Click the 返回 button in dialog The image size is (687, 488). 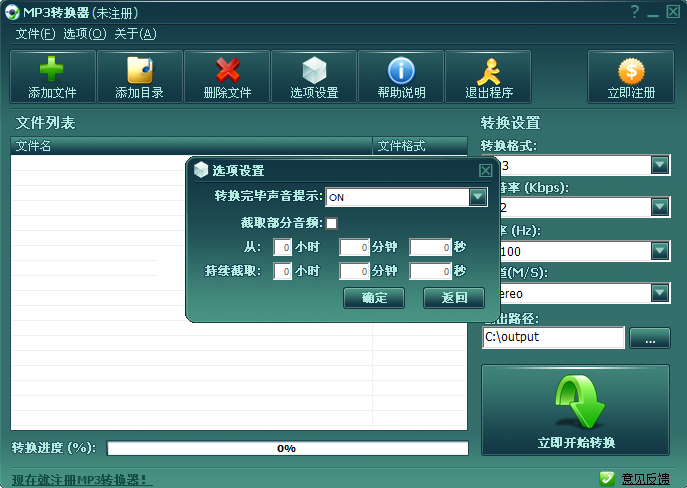(454, 298)
